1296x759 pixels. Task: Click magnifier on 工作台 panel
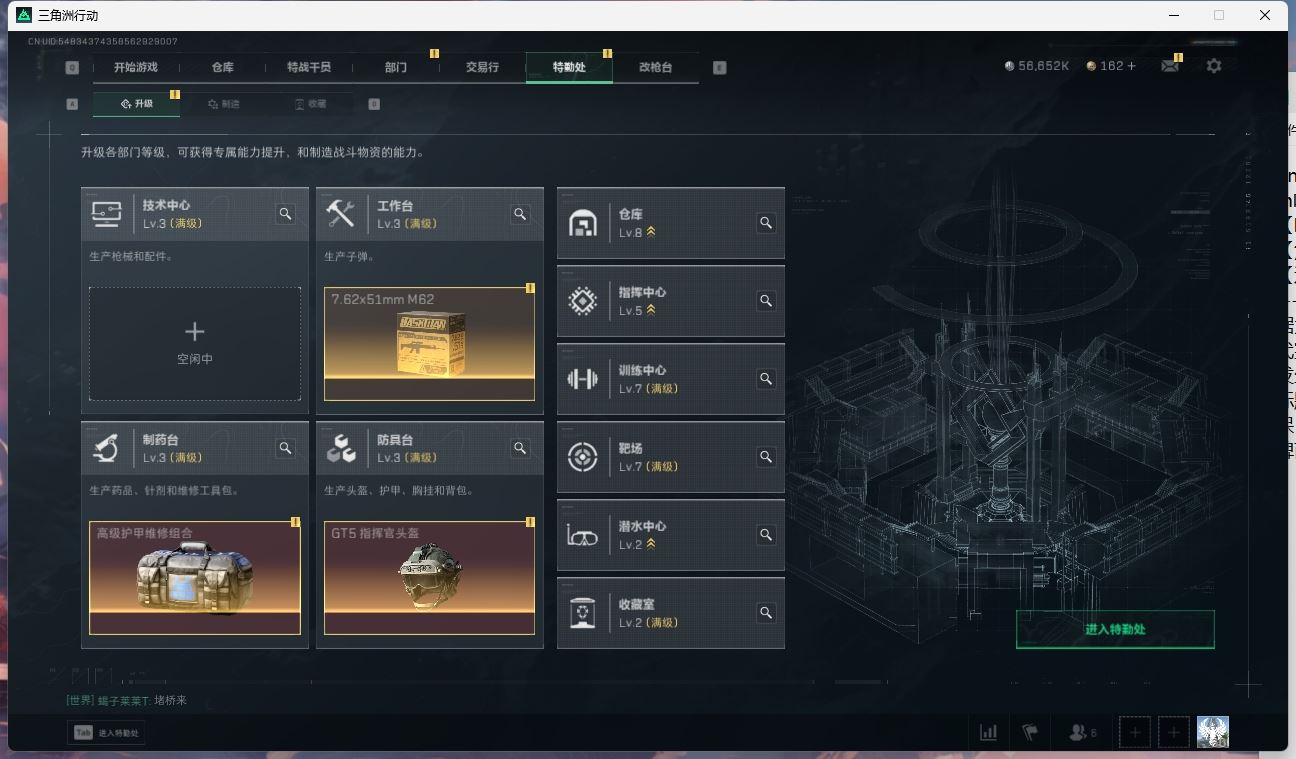coord(520,214)
